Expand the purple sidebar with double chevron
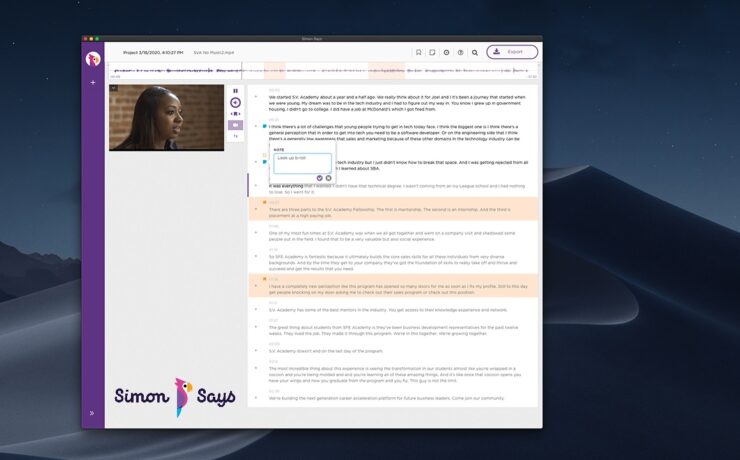Screen dimensions: 740x460 92,413
